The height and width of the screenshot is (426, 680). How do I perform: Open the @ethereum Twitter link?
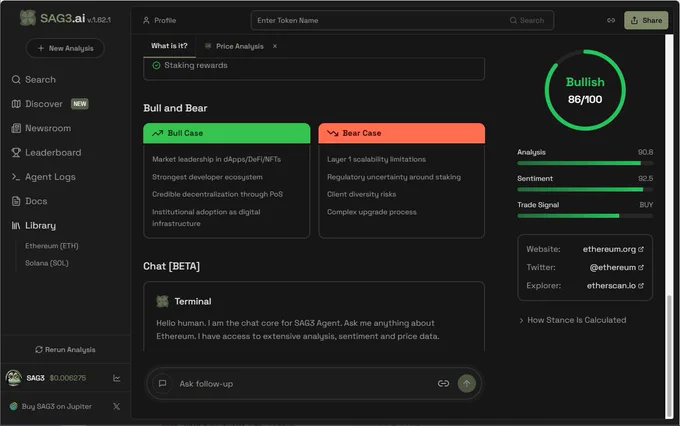616,267
